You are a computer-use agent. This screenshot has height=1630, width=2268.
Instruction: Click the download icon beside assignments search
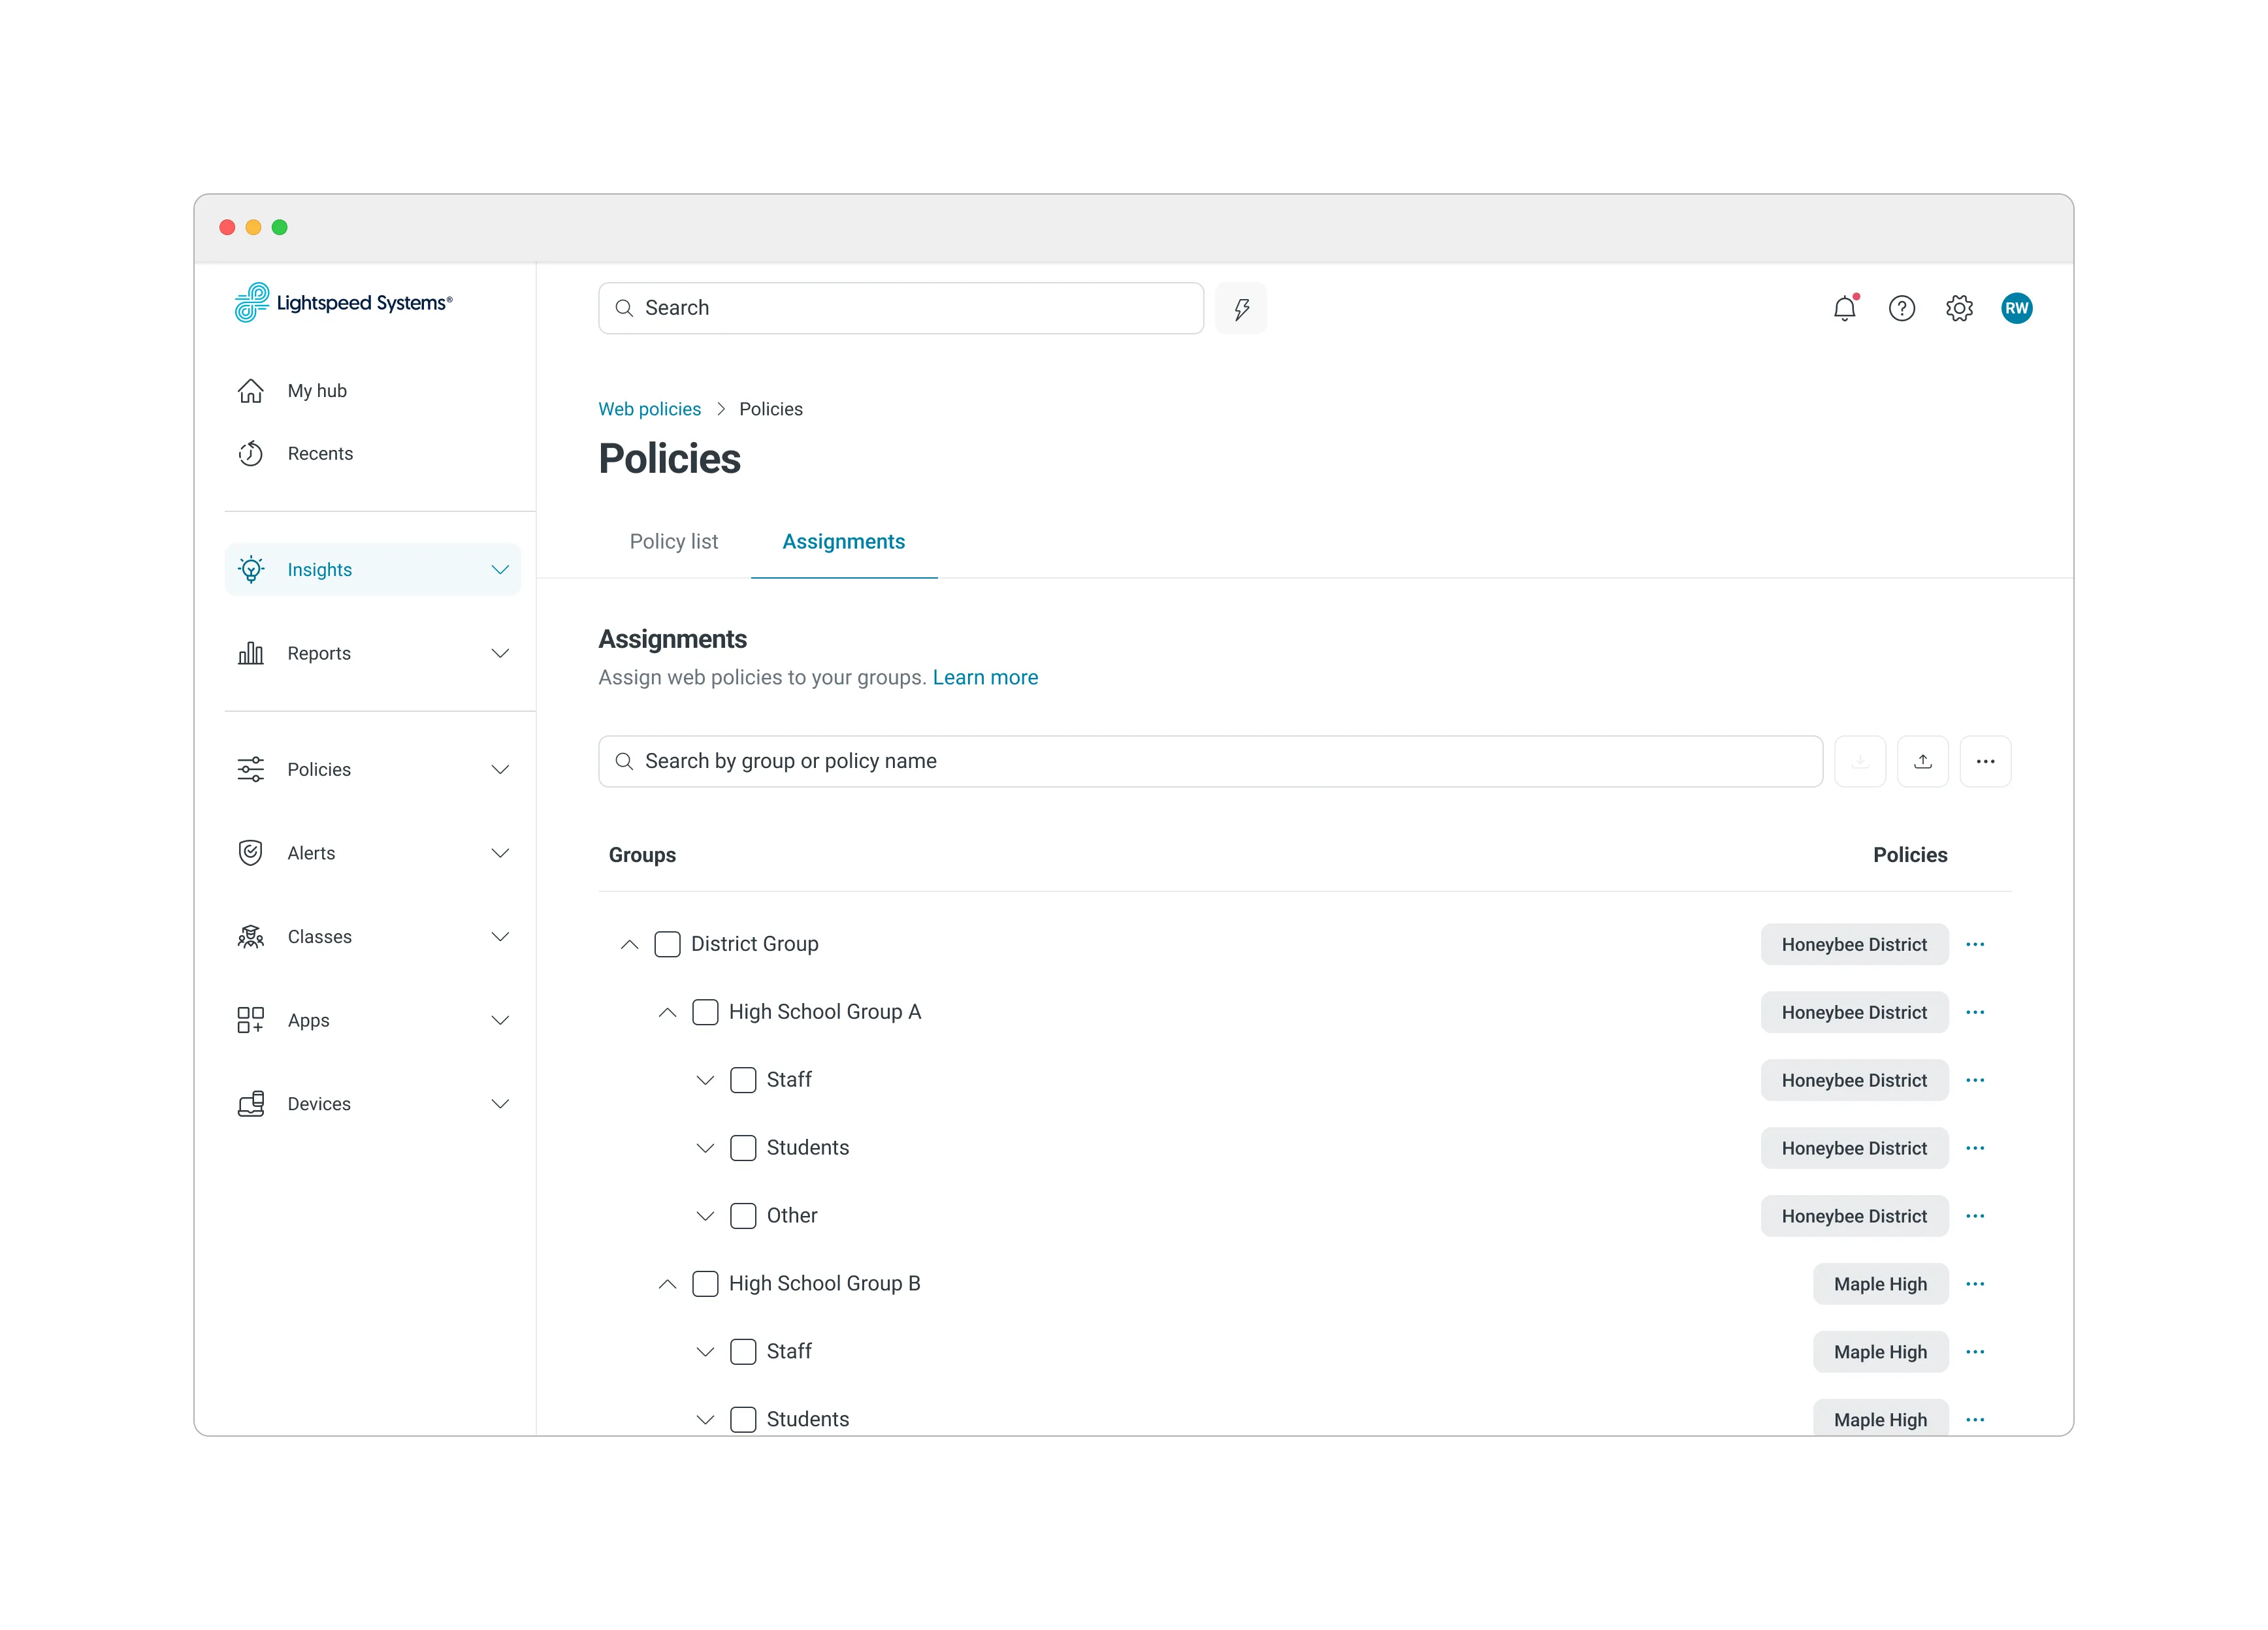click(1860, 761)
